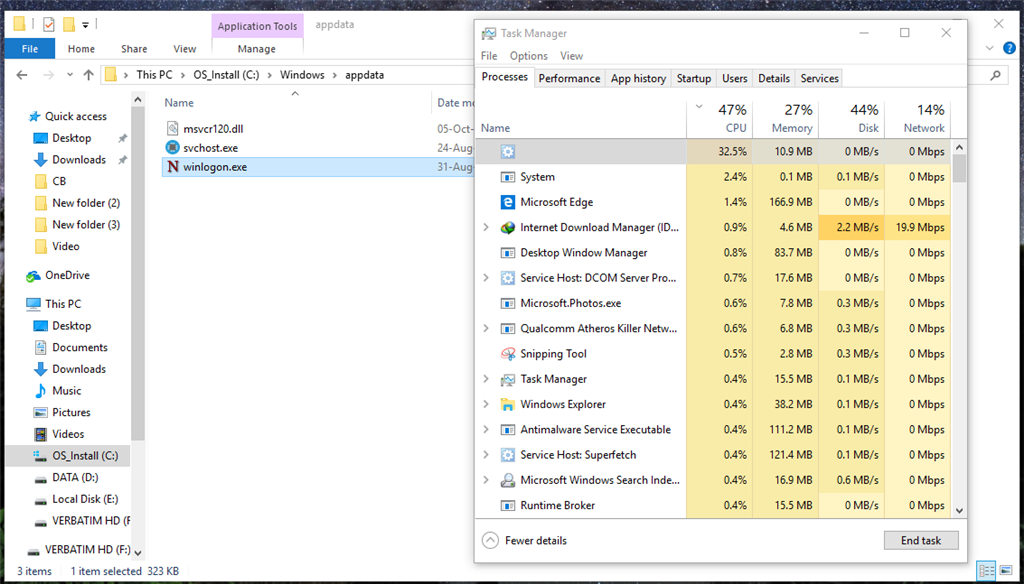Switch to the Details tab
This screenshot has height=584, width=1024.
coord(774,78)
